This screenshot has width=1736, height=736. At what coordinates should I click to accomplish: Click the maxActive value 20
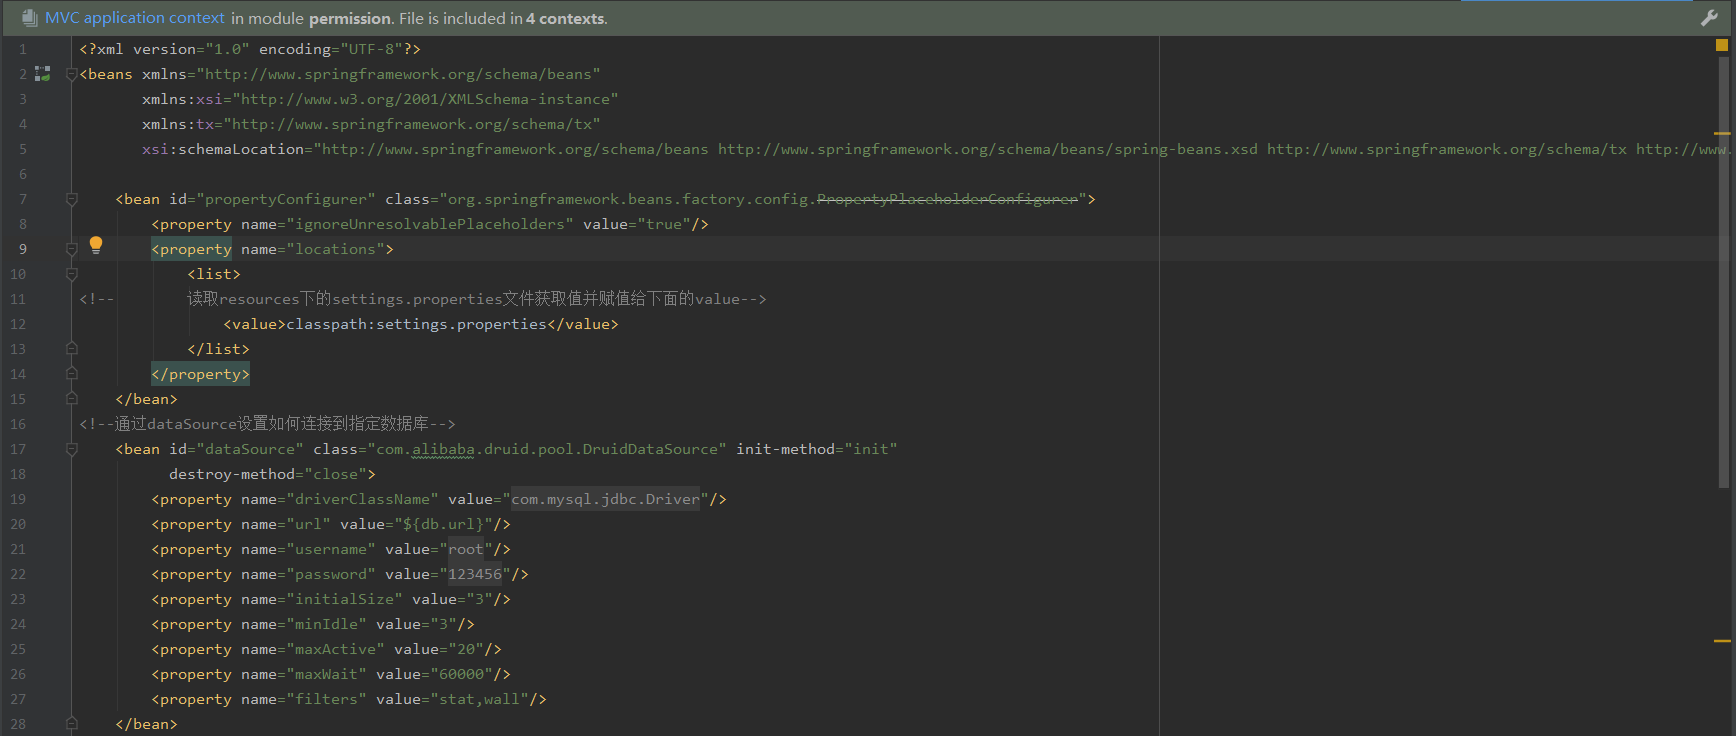[466, 649]
